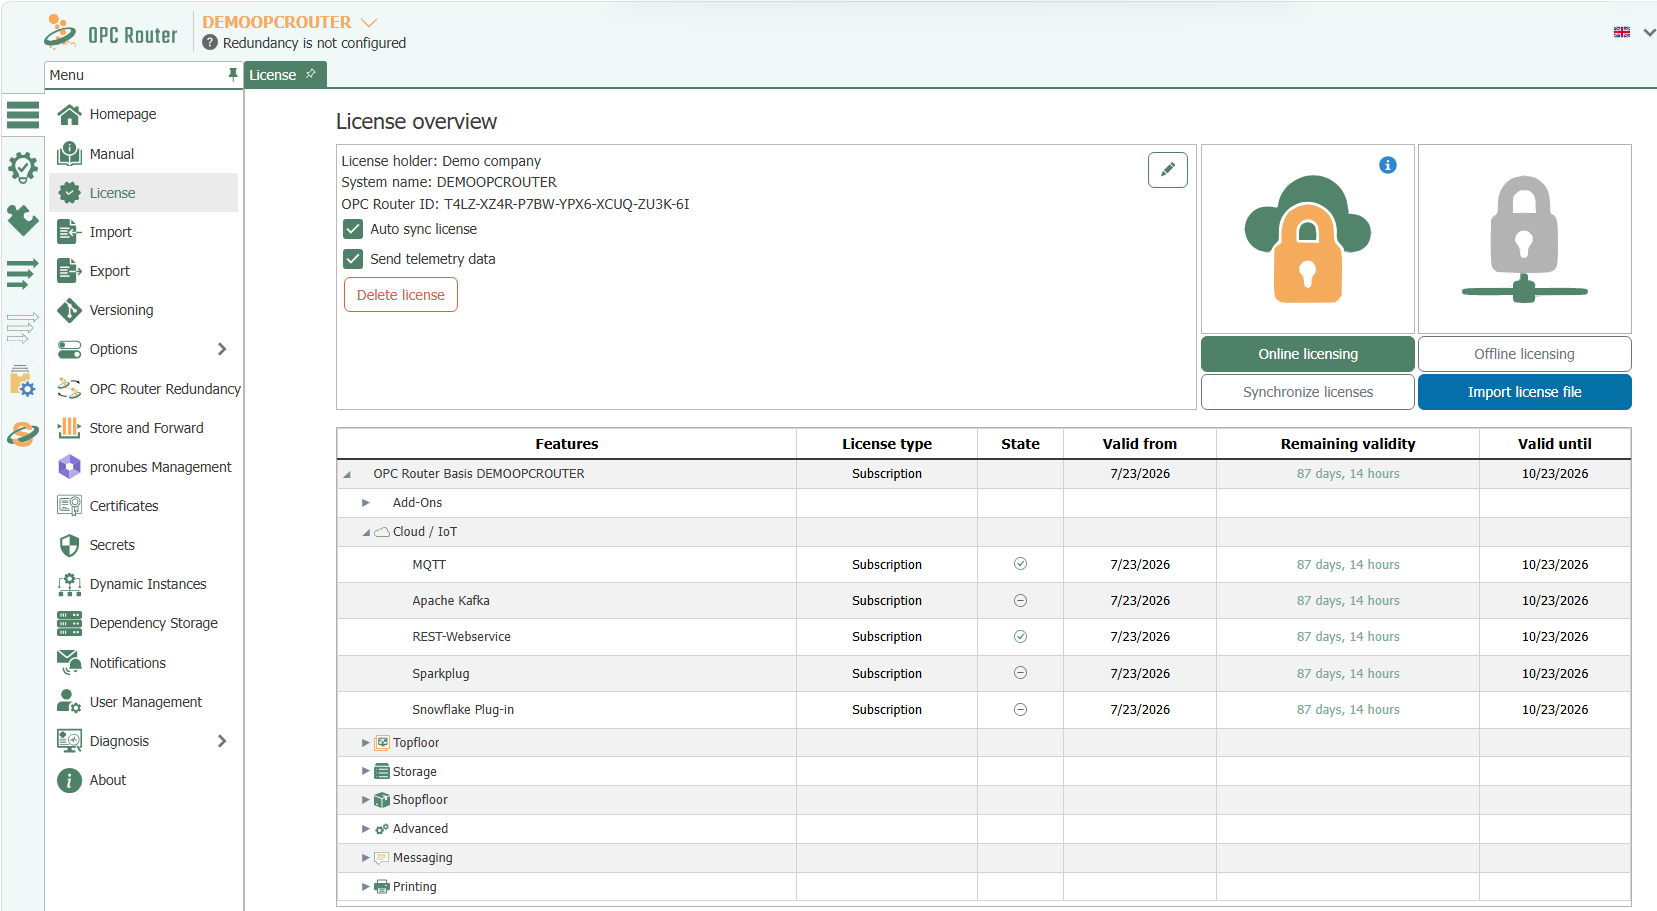Open the Secrets shield icon
The height and width of the screenshot is (911, 1657).
(69, 545)
